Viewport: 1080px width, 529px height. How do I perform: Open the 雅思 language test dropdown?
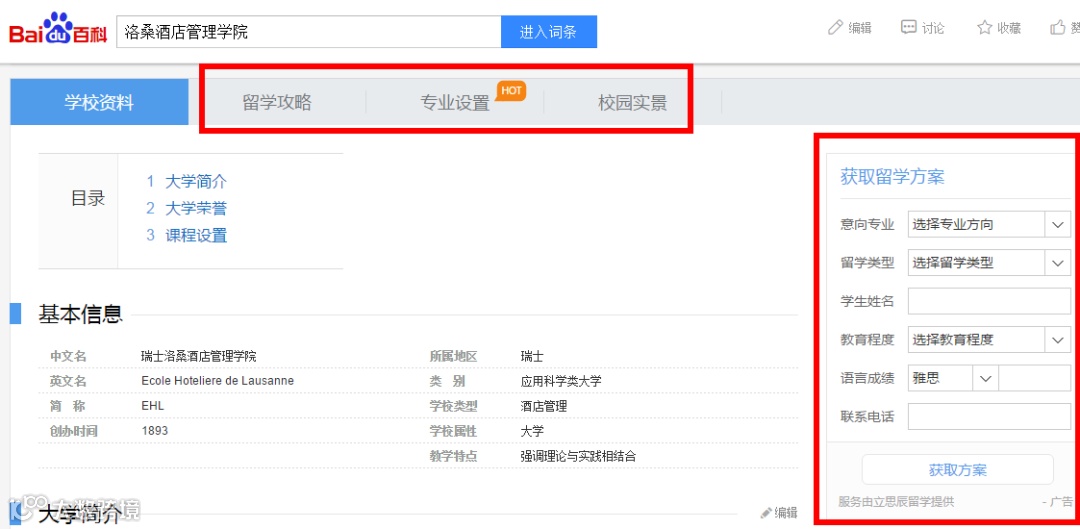[x=953, y=378]
